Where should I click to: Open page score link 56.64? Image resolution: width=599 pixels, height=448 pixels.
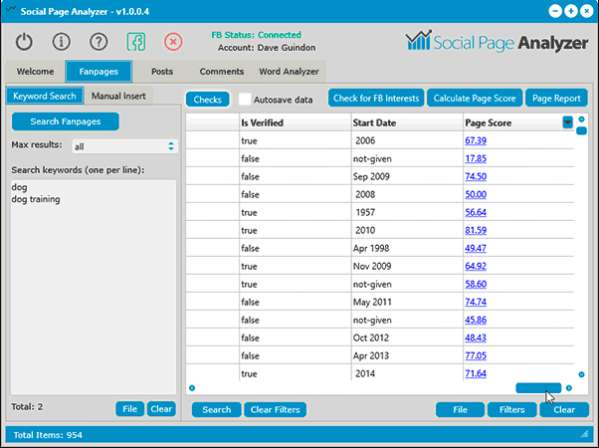[x=476, y=212]
